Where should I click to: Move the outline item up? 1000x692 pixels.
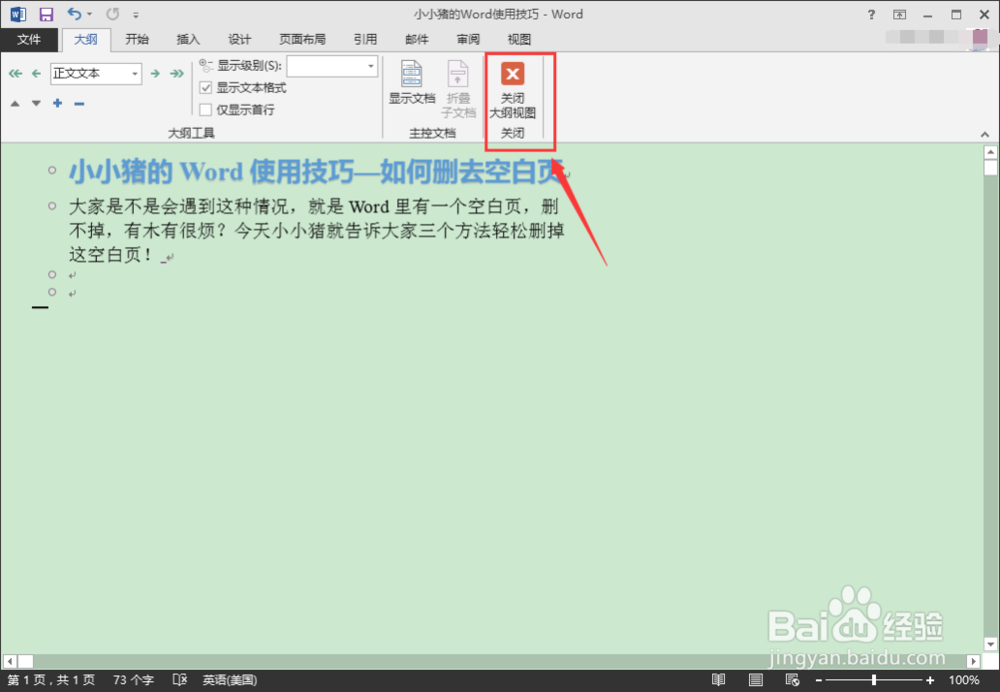click(14, 103)
